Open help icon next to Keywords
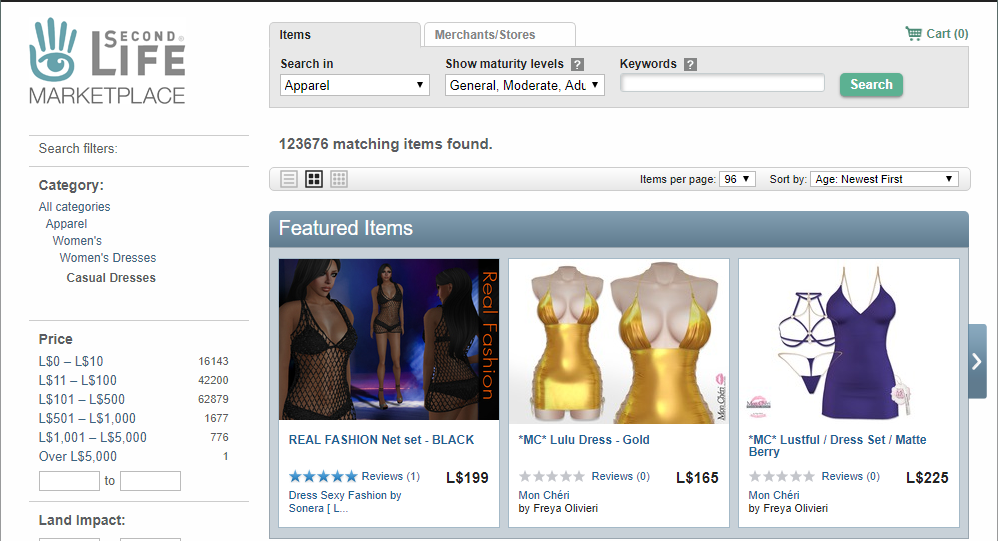 [x=690, y=64]
